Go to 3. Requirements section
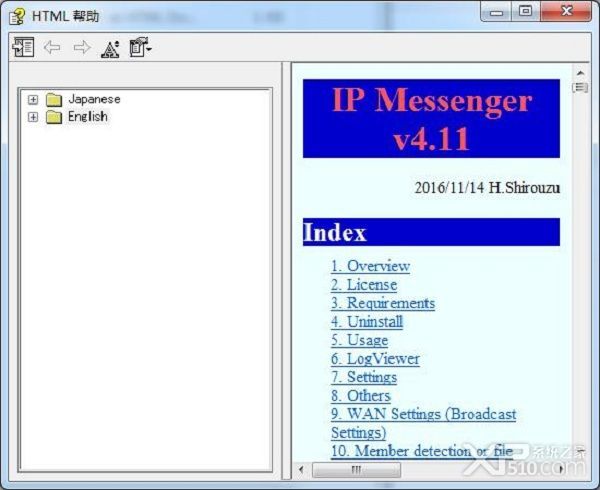The image size is (600, 490). coord(383,303)
